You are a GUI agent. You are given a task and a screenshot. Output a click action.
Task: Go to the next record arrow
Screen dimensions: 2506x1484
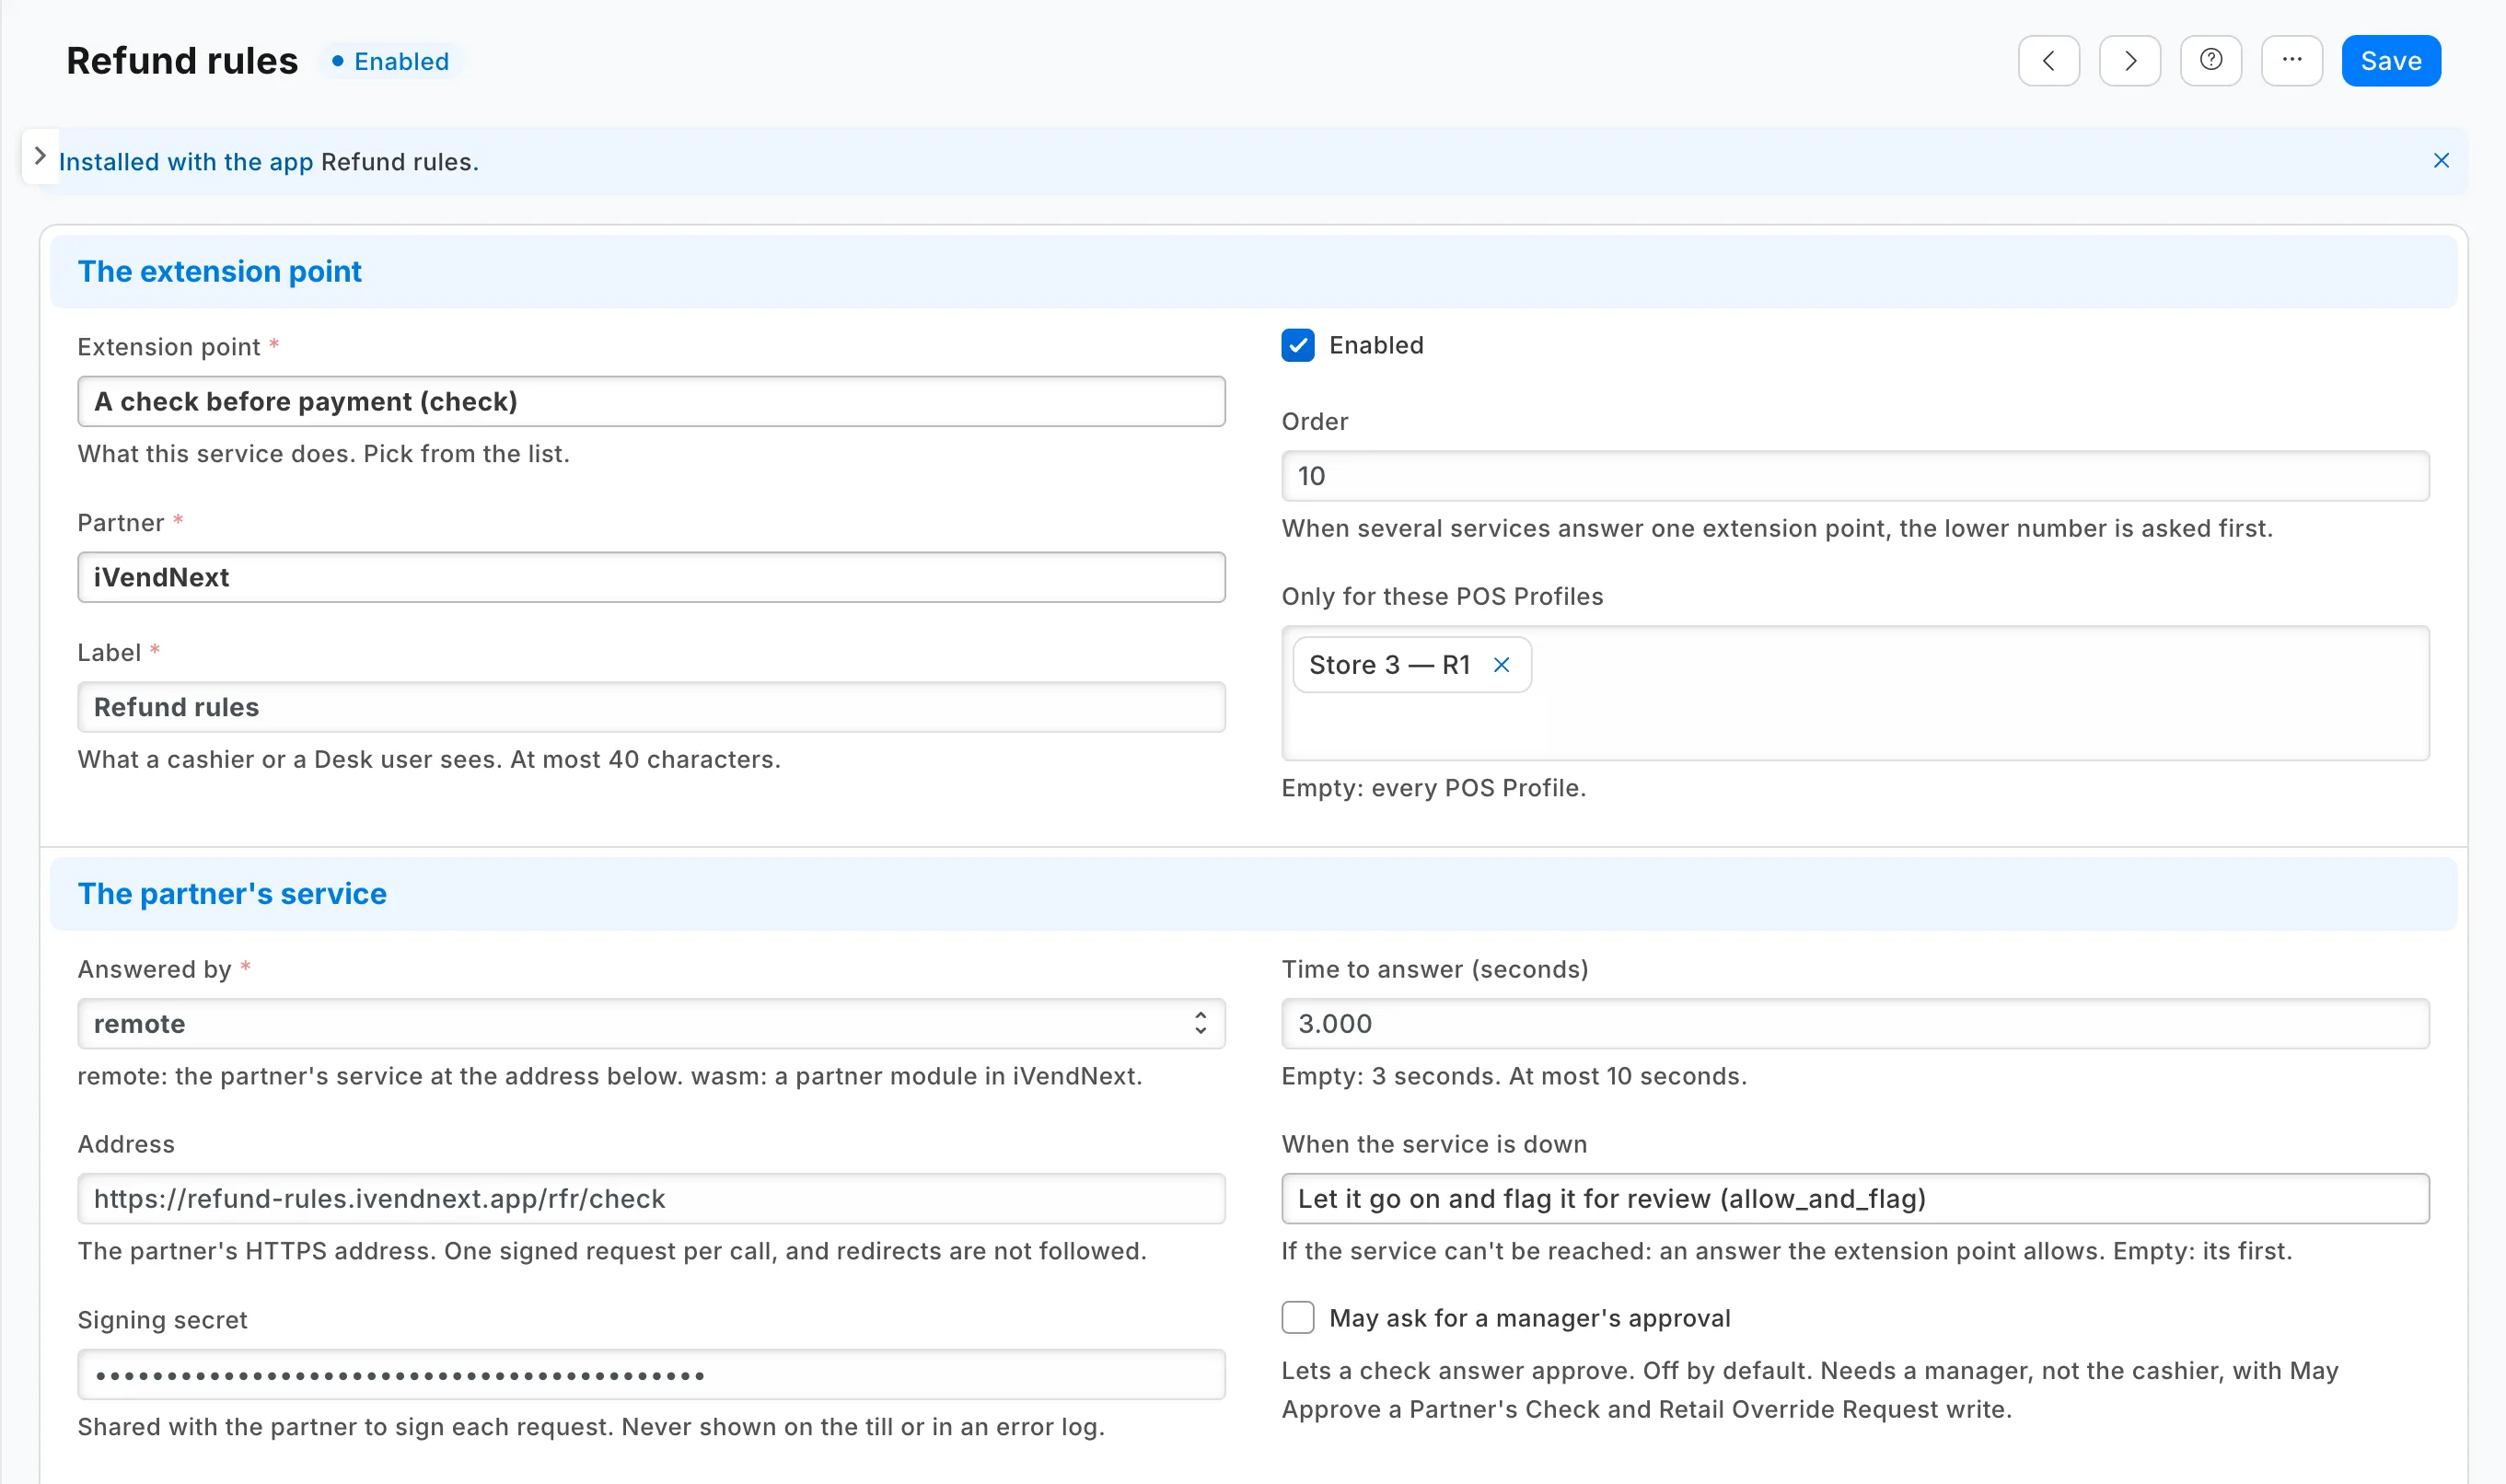tap(2129, 61)
